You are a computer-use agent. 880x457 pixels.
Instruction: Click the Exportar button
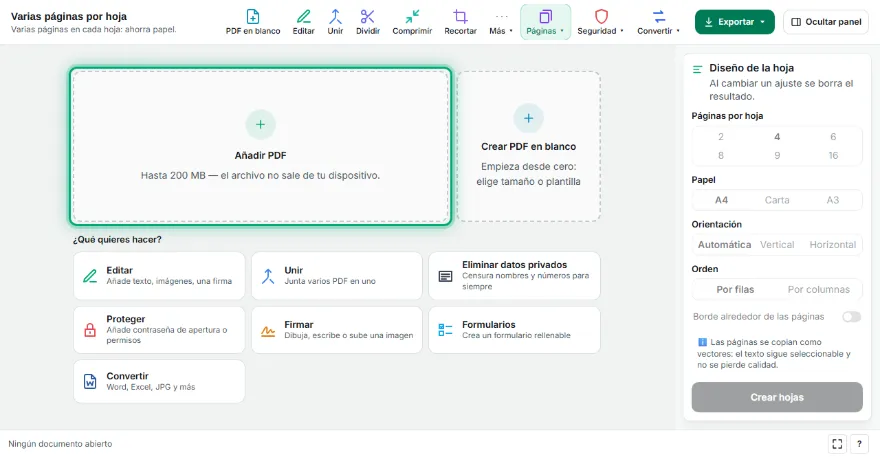[x=735, y=22]
